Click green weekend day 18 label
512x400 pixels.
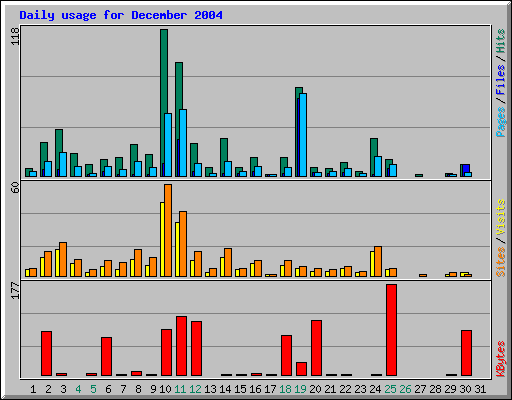pos(285,389)
